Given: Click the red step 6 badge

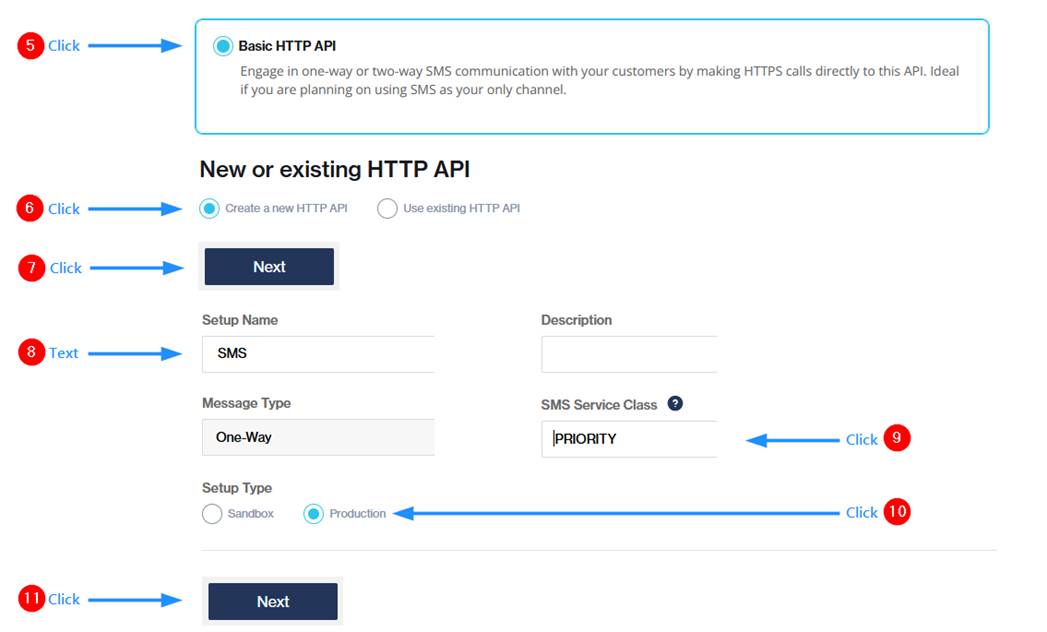Looking at the screenshot, I should pyautogui.click(x=31, y=208).
